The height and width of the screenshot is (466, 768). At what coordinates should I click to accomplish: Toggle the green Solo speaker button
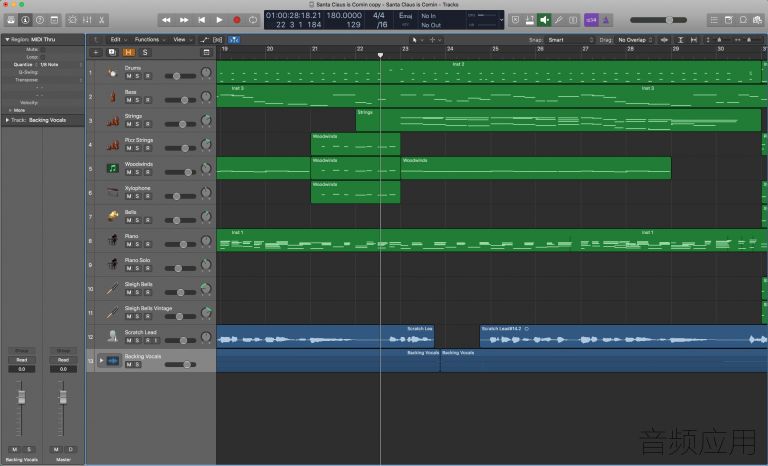coord(544,20)
